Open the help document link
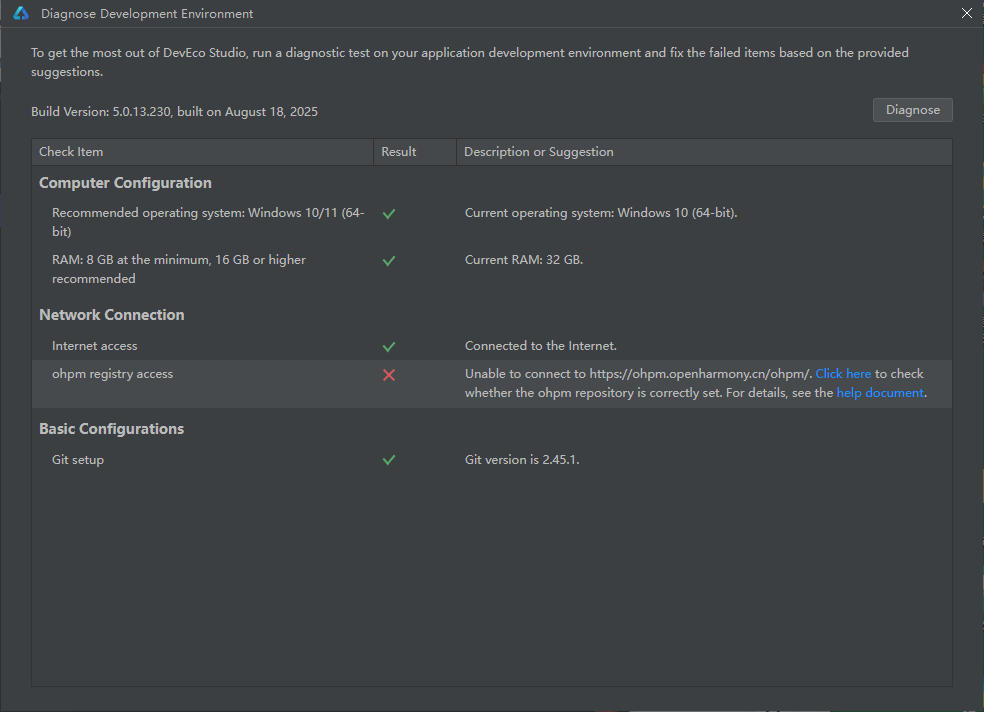Viewport: 984px width, 712px height. pos(880,393)
